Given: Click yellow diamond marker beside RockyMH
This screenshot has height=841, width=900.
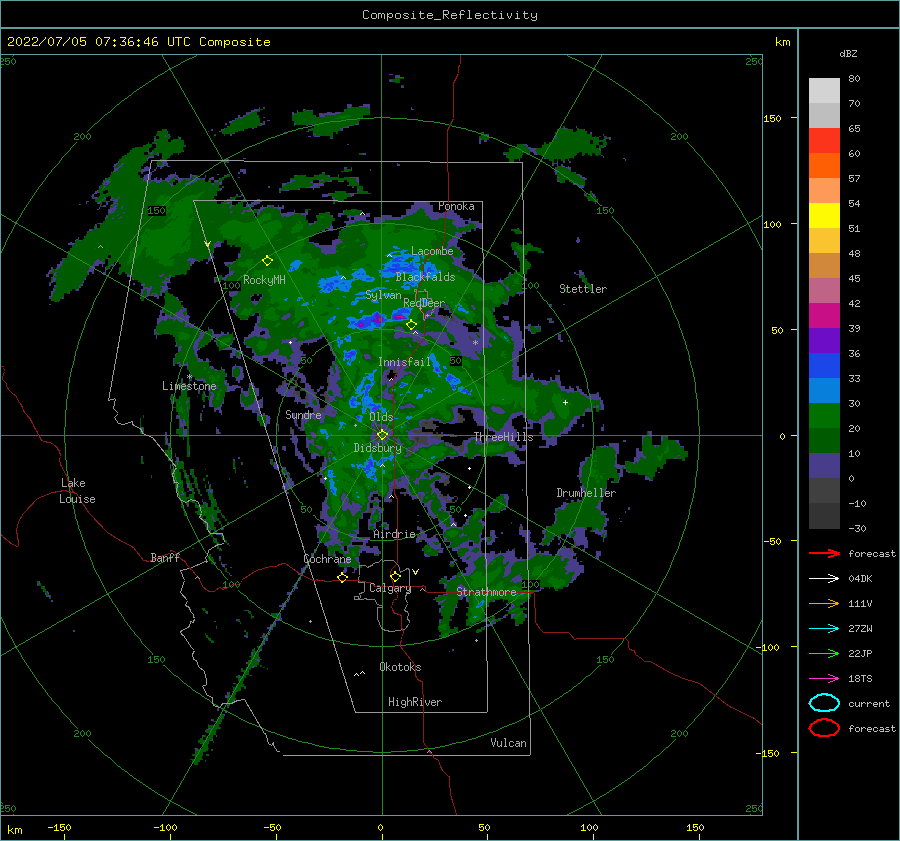Looking at the screenshot, I should [267, 261].
